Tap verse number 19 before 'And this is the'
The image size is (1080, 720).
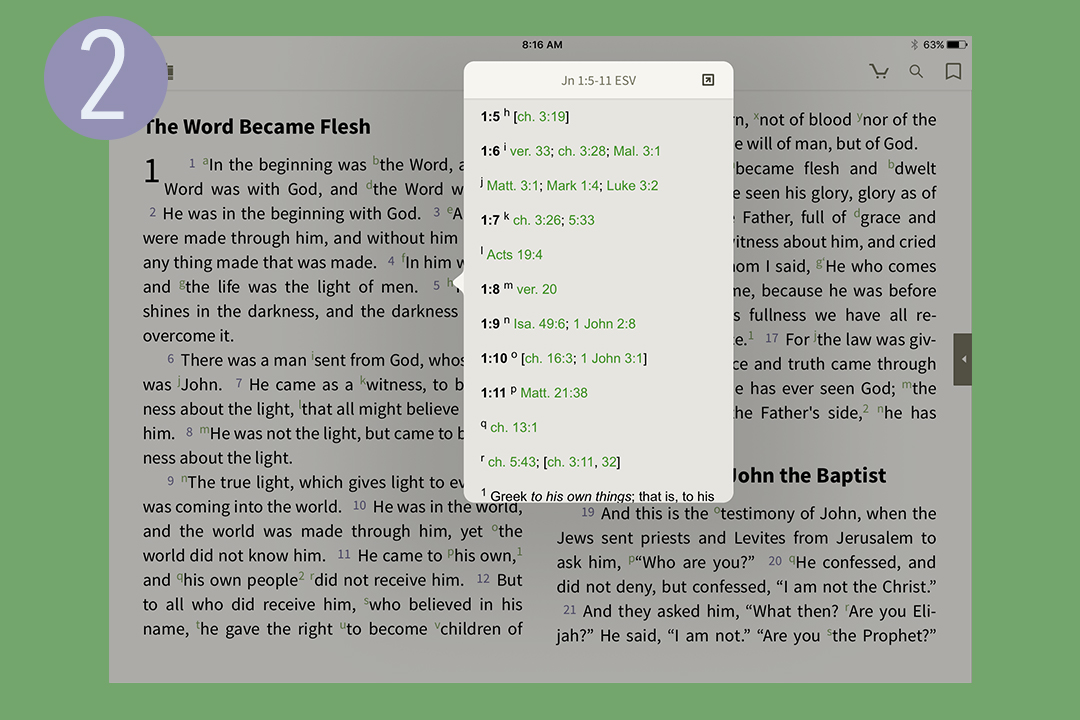(588, 512)
